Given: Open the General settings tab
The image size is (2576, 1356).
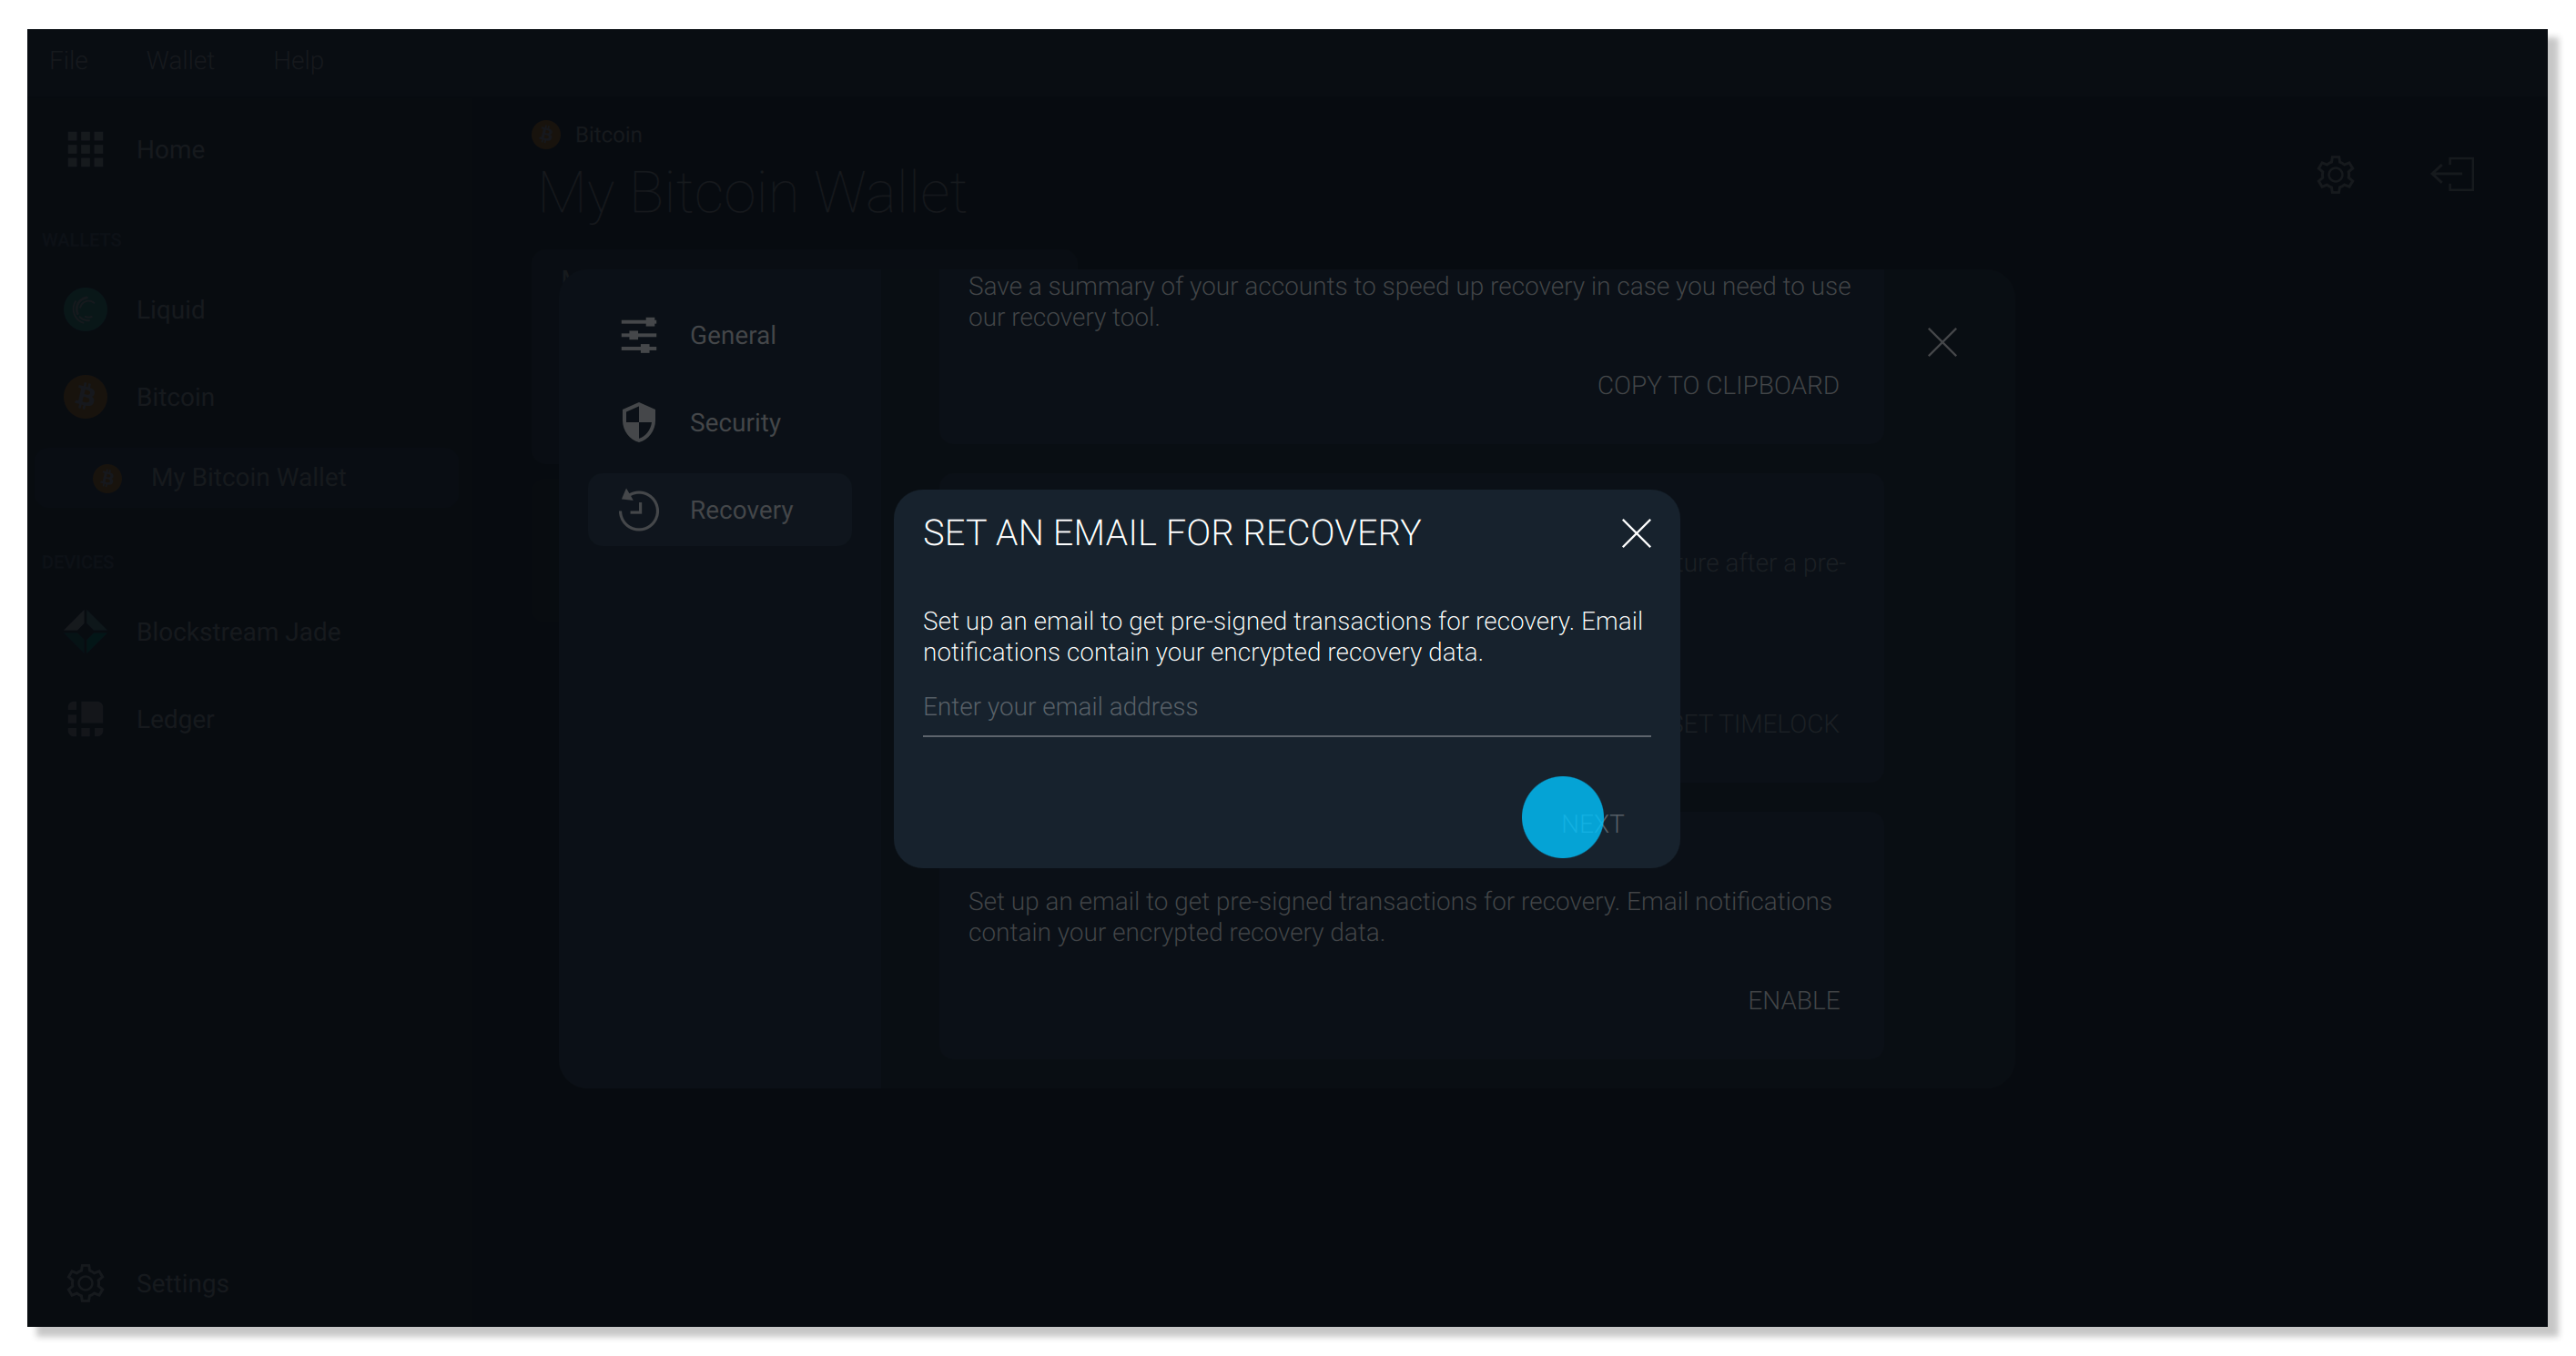Looking at the screenshot, I should (719, 335).
